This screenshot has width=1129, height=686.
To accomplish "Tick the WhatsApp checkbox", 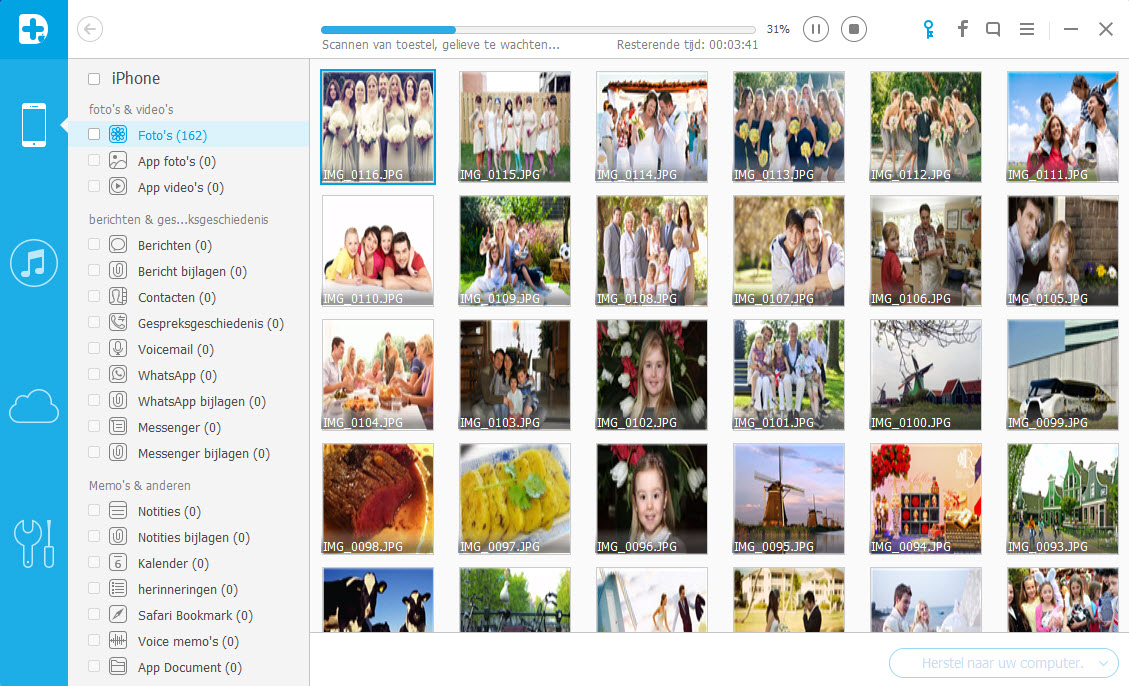I will [94, 374].
